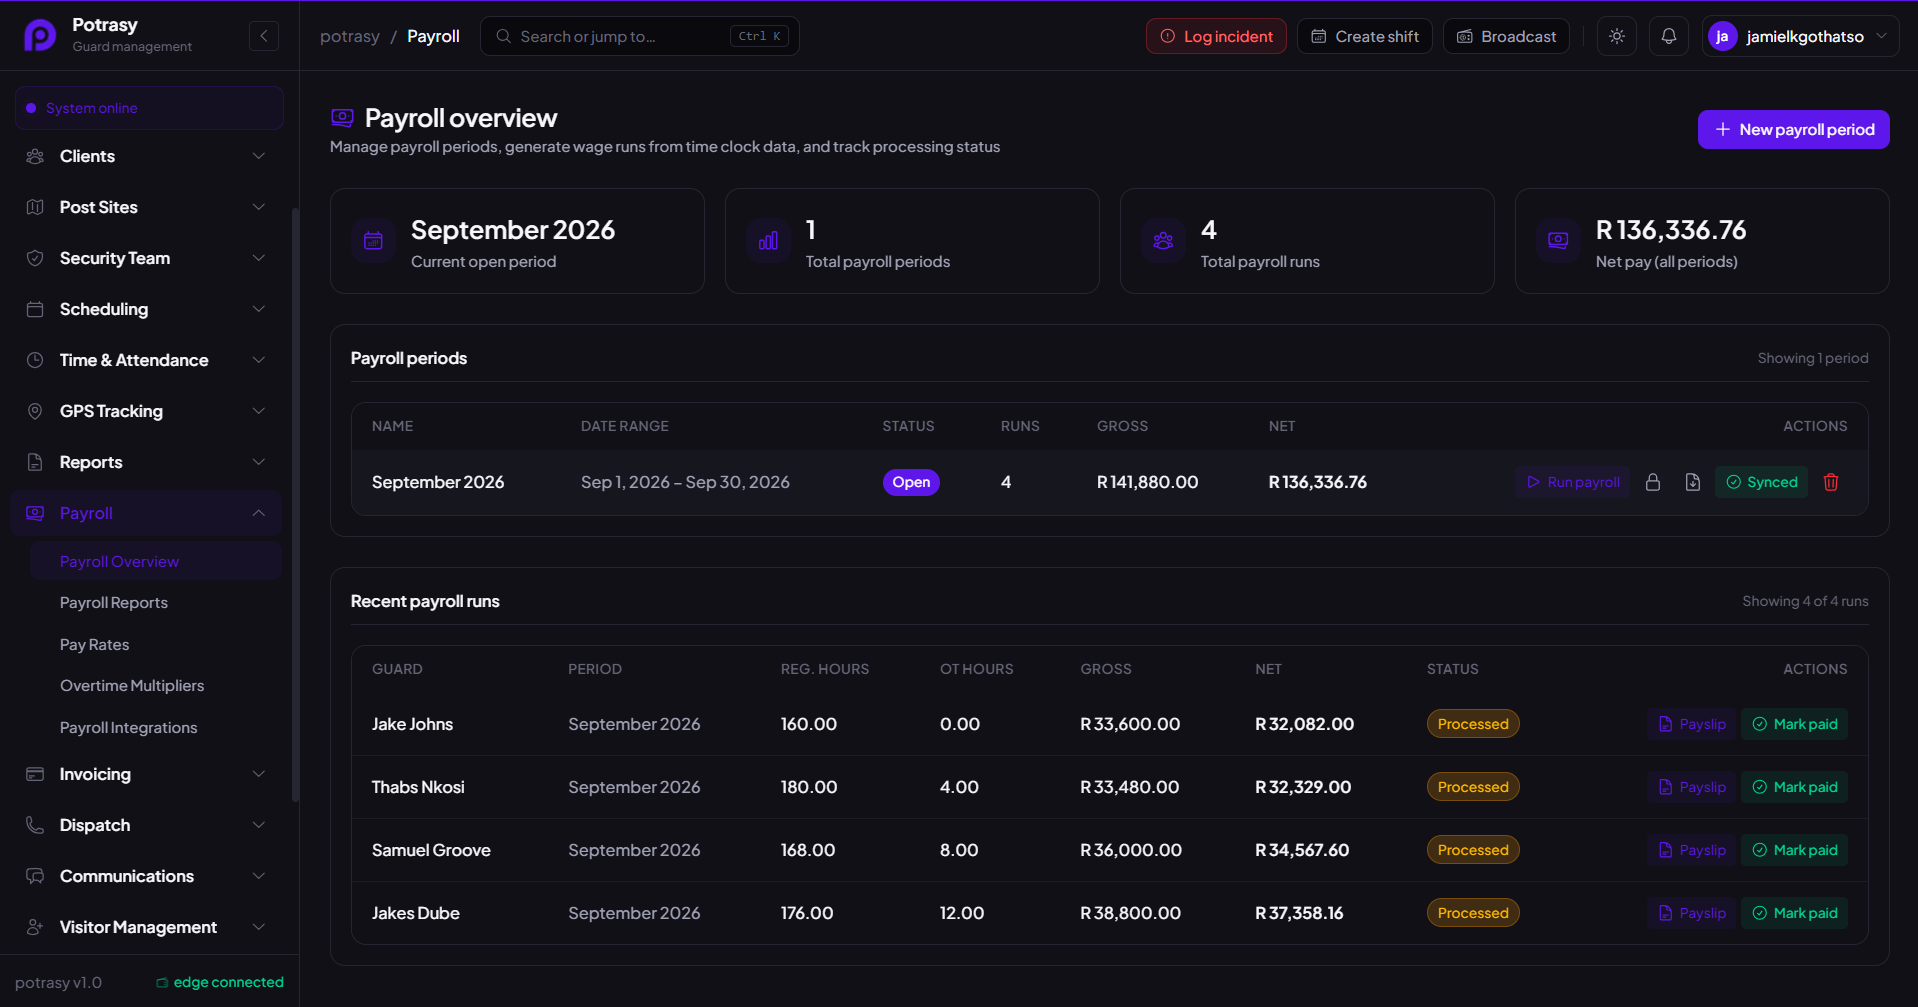Image resolution: width=1918 pixels, height=1007 pixels.
Task: Delete the September 2026 payroll period
Action: 1831,482
